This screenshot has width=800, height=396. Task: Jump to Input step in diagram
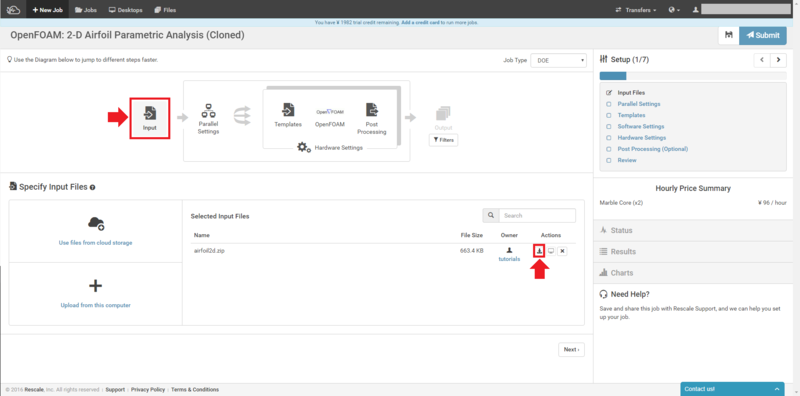click(x=149, y=118)
